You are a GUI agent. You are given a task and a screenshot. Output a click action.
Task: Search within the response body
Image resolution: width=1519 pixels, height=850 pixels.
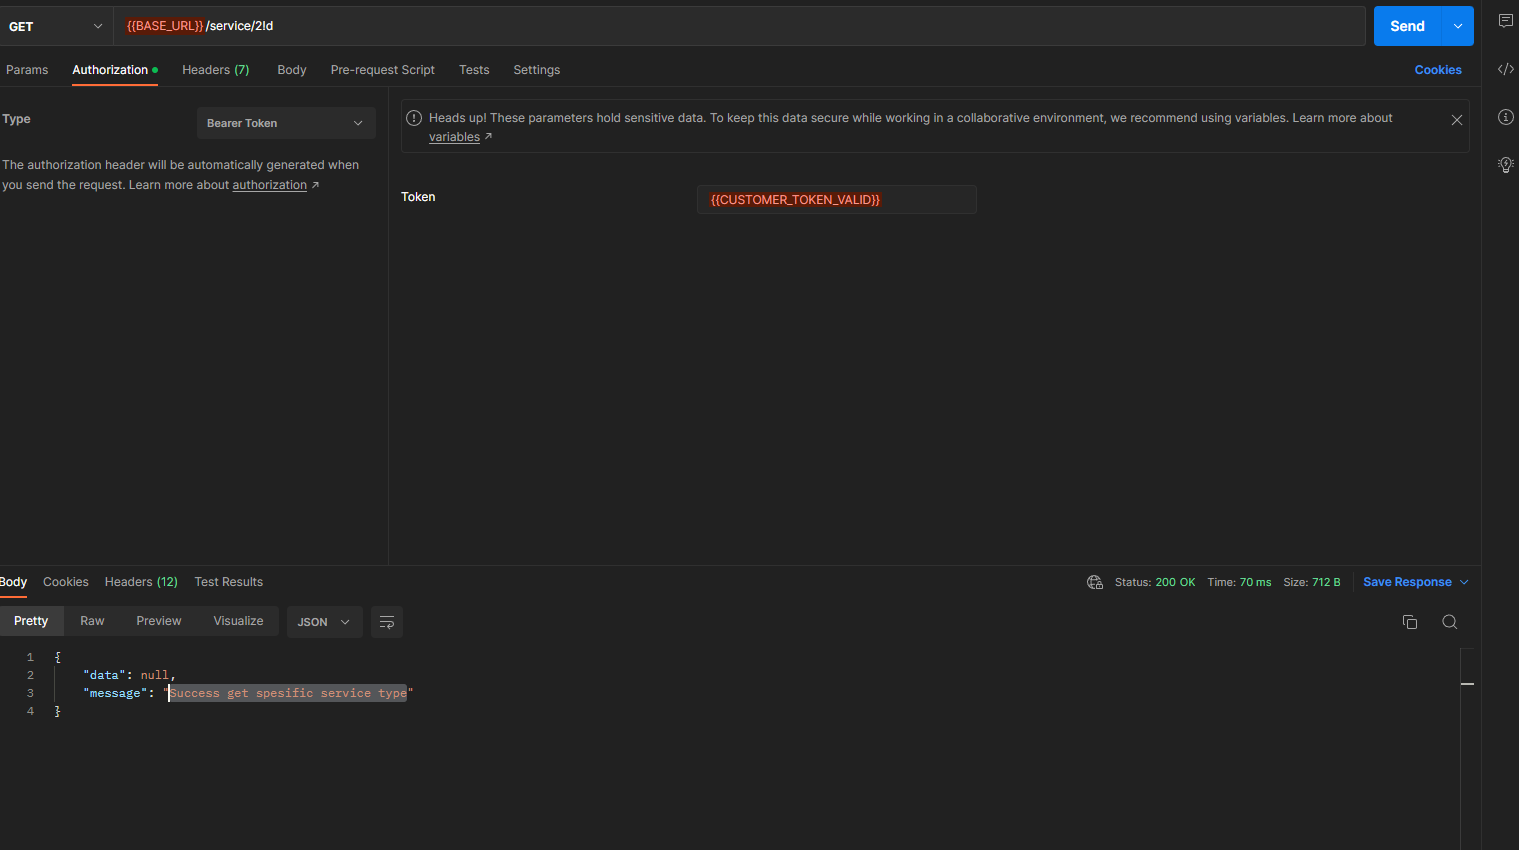pyautogui.click(x=1450, y=621)
